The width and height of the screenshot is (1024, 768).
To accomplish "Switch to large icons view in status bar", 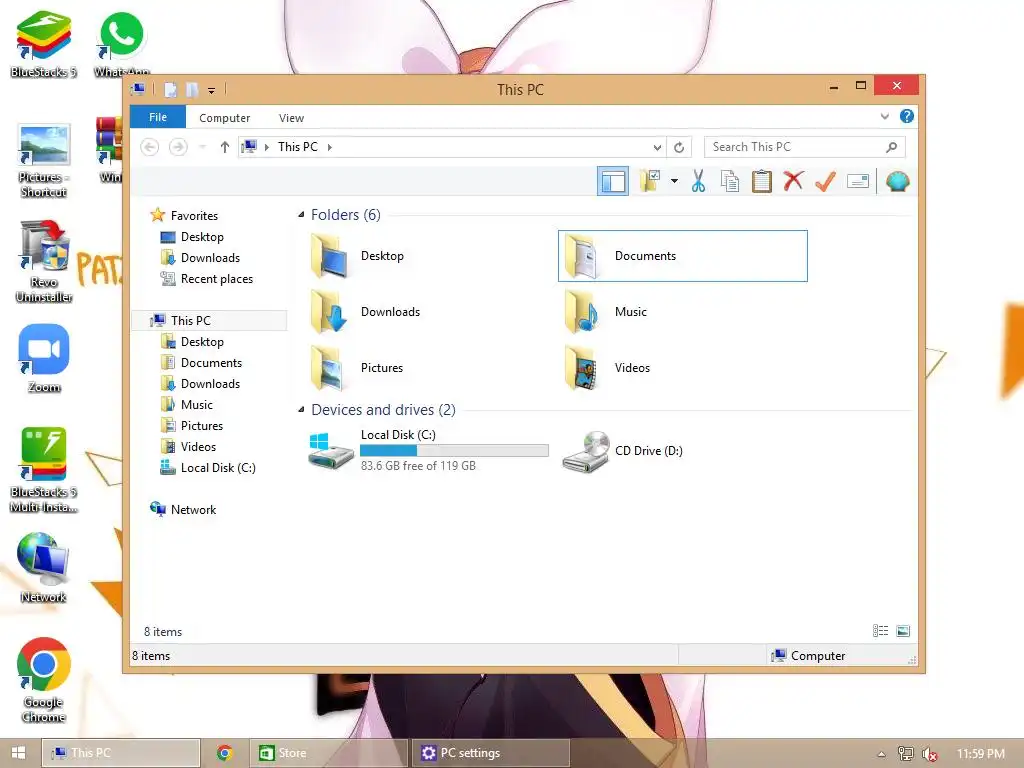I will pos(903,631).
